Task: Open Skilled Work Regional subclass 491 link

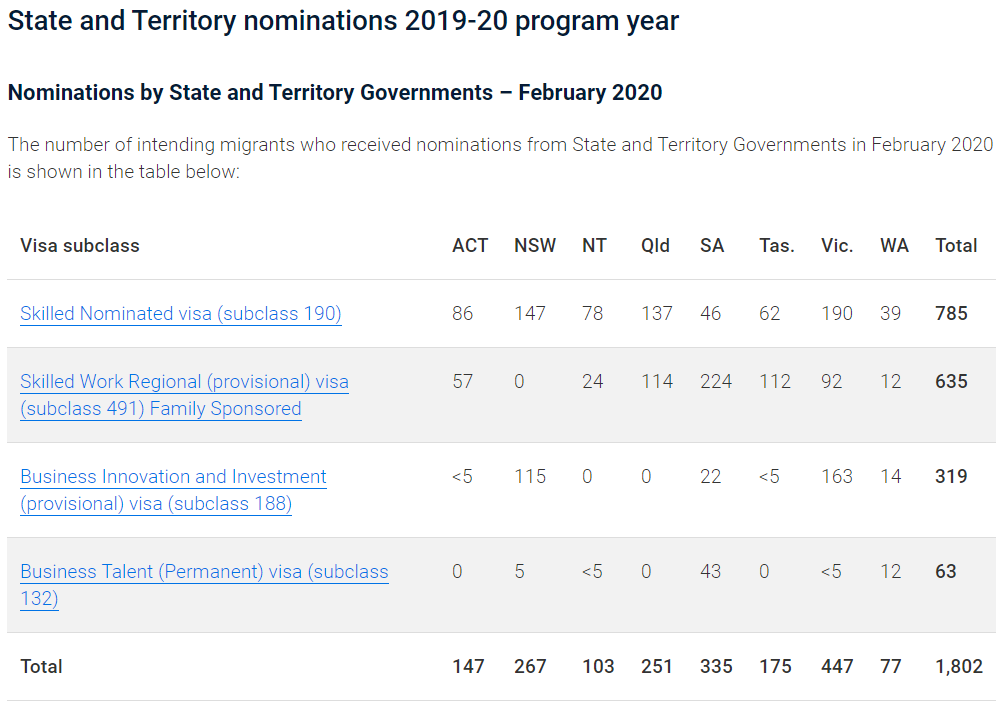Action: pos(184,395)
